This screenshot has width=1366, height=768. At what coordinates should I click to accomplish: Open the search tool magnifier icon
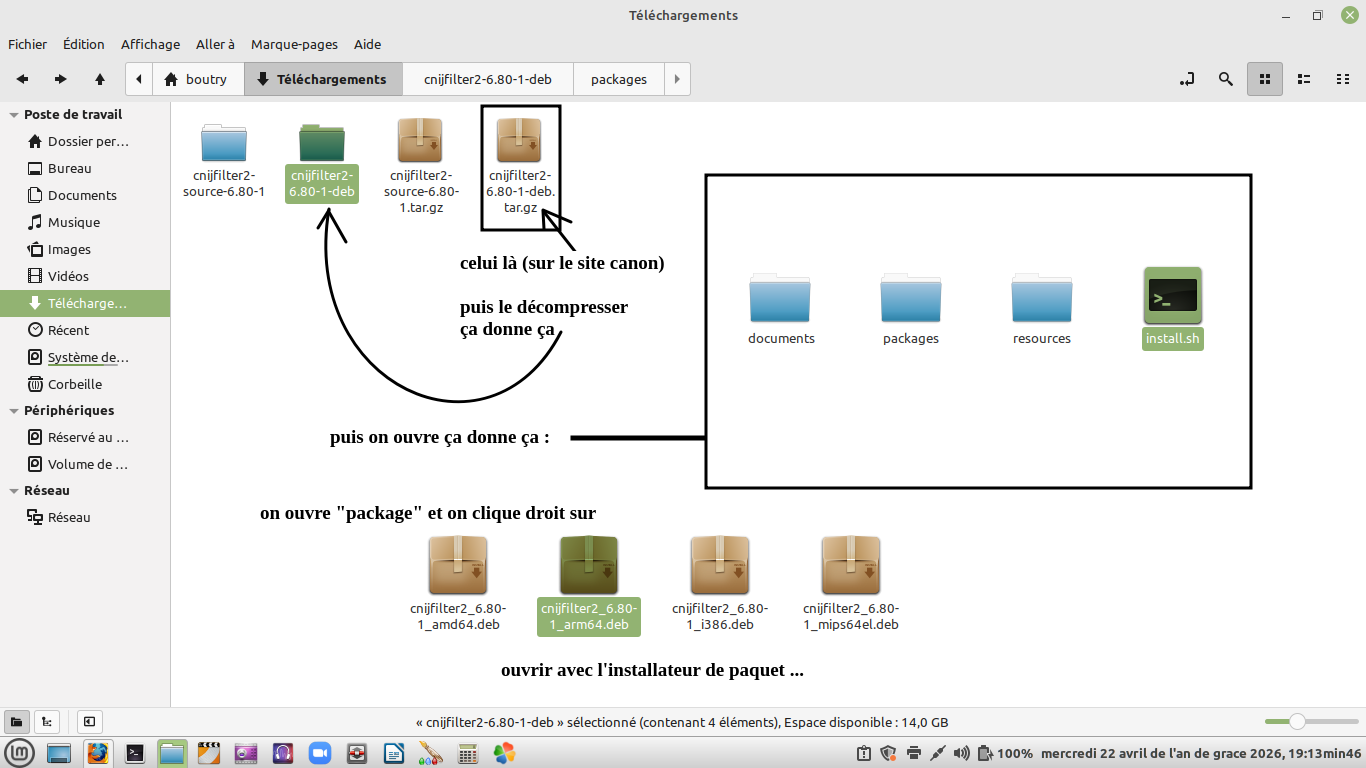(x=1225, y=79)
